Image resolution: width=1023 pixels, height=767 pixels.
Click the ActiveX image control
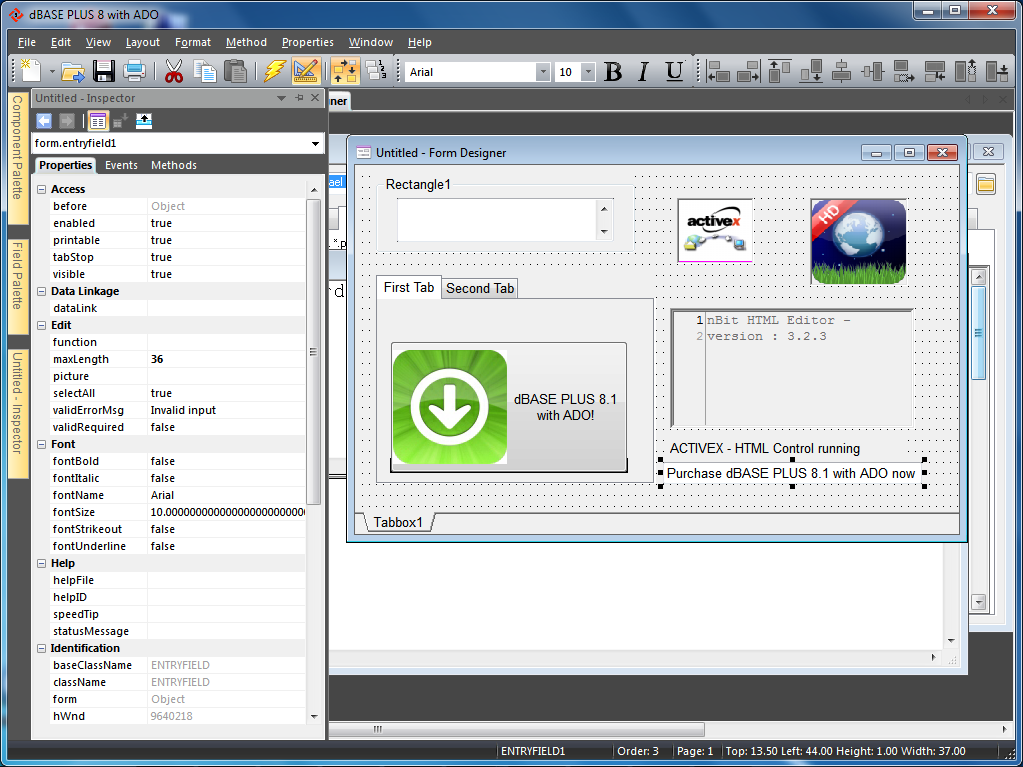715,230
